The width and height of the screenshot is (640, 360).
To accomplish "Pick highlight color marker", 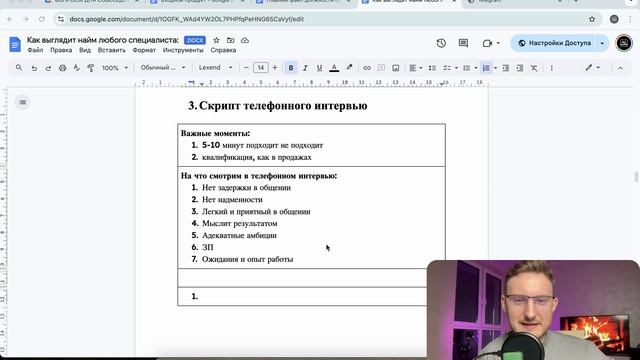I will [349, 68].
